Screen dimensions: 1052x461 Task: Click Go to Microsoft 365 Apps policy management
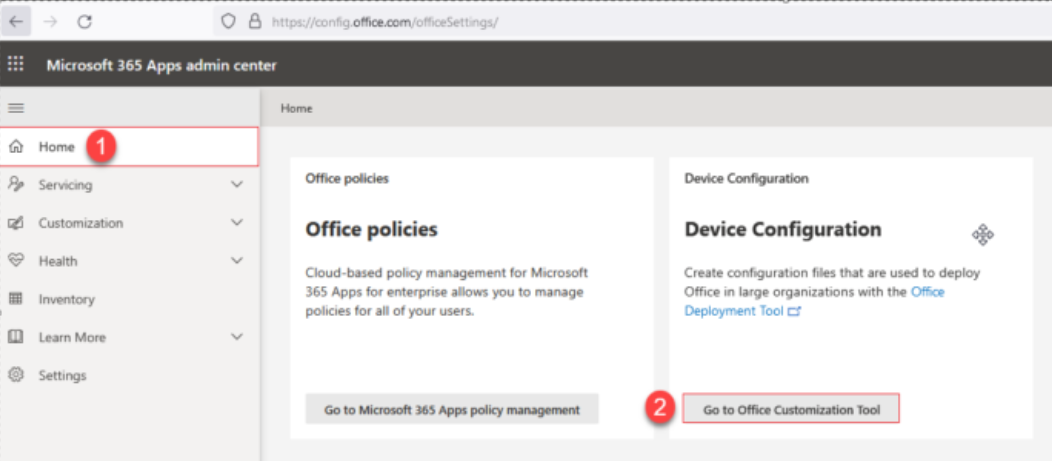451,409
